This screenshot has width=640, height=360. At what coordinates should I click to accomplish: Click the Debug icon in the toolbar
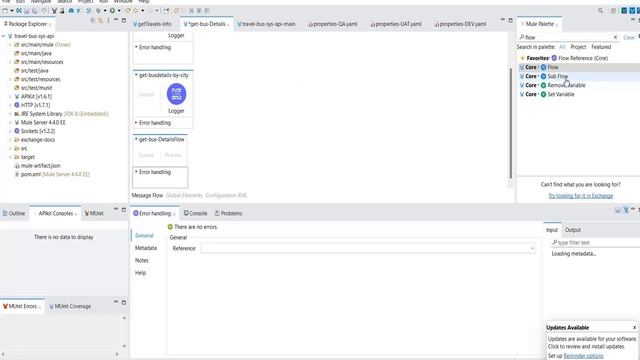[98, 11]
